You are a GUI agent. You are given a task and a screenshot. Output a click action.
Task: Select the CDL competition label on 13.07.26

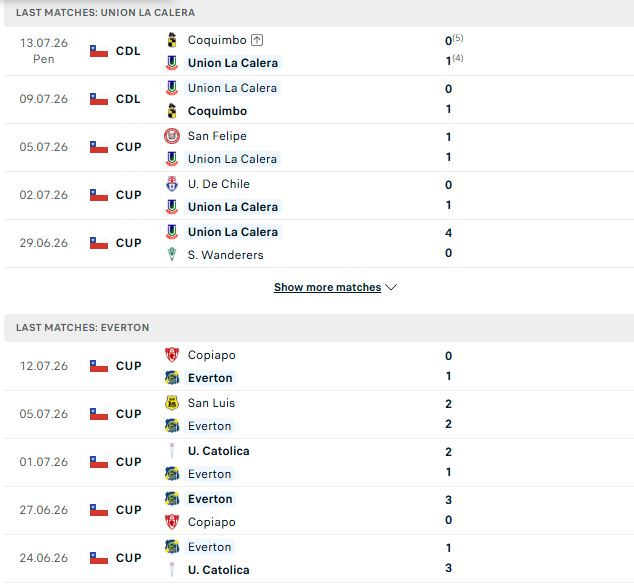pos(128,51)
